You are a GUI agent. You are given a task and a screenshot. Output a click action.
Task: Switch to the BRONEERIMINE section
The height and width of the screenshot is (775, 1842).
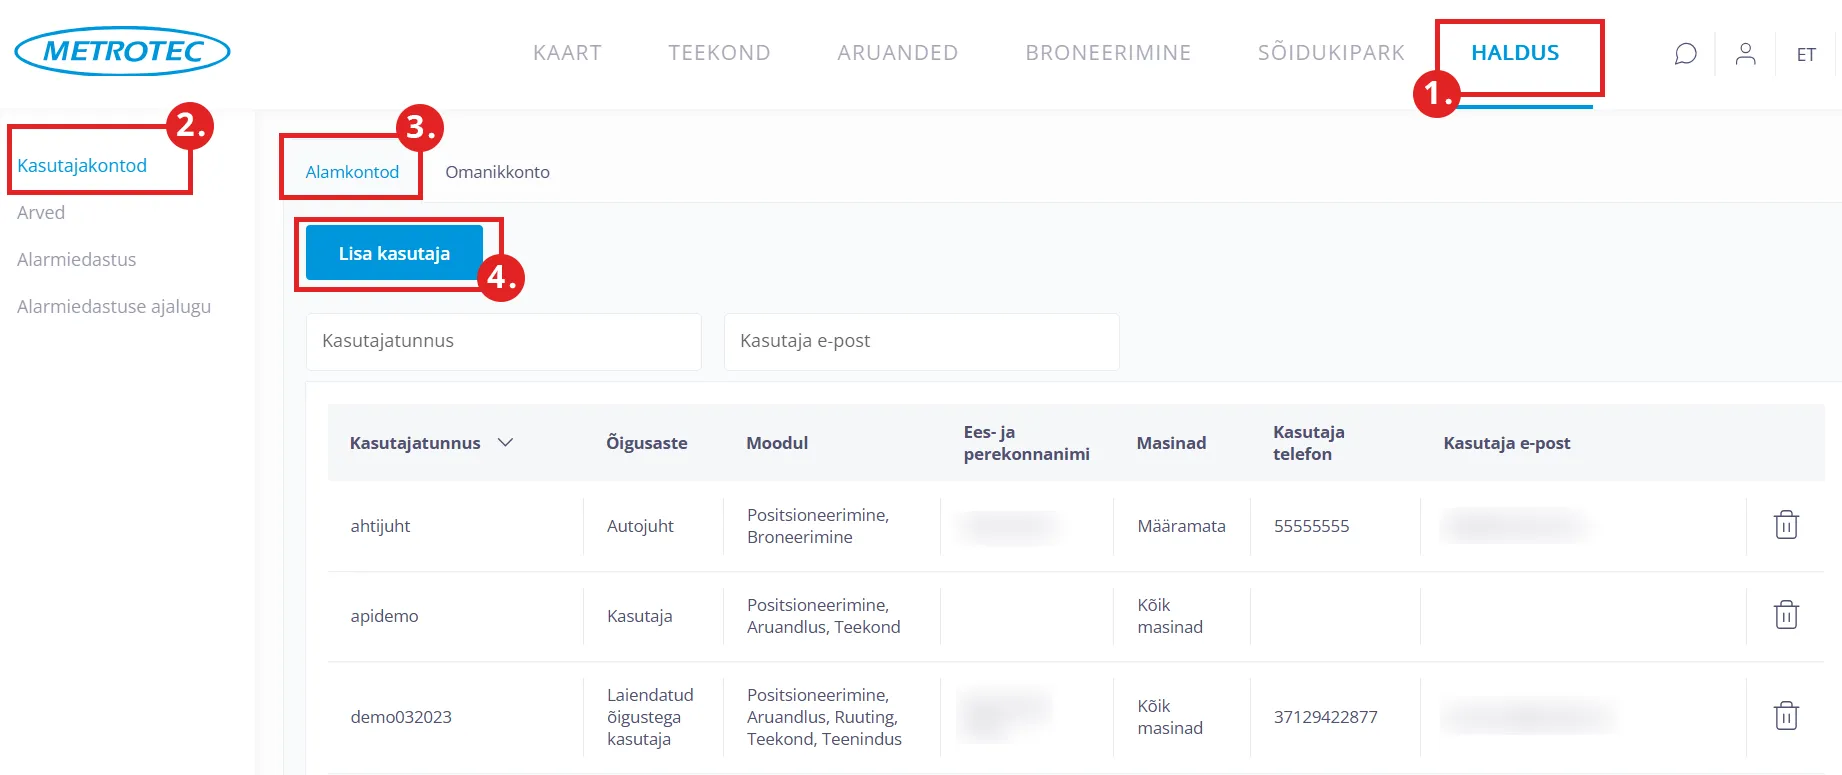click(1107, 53)
